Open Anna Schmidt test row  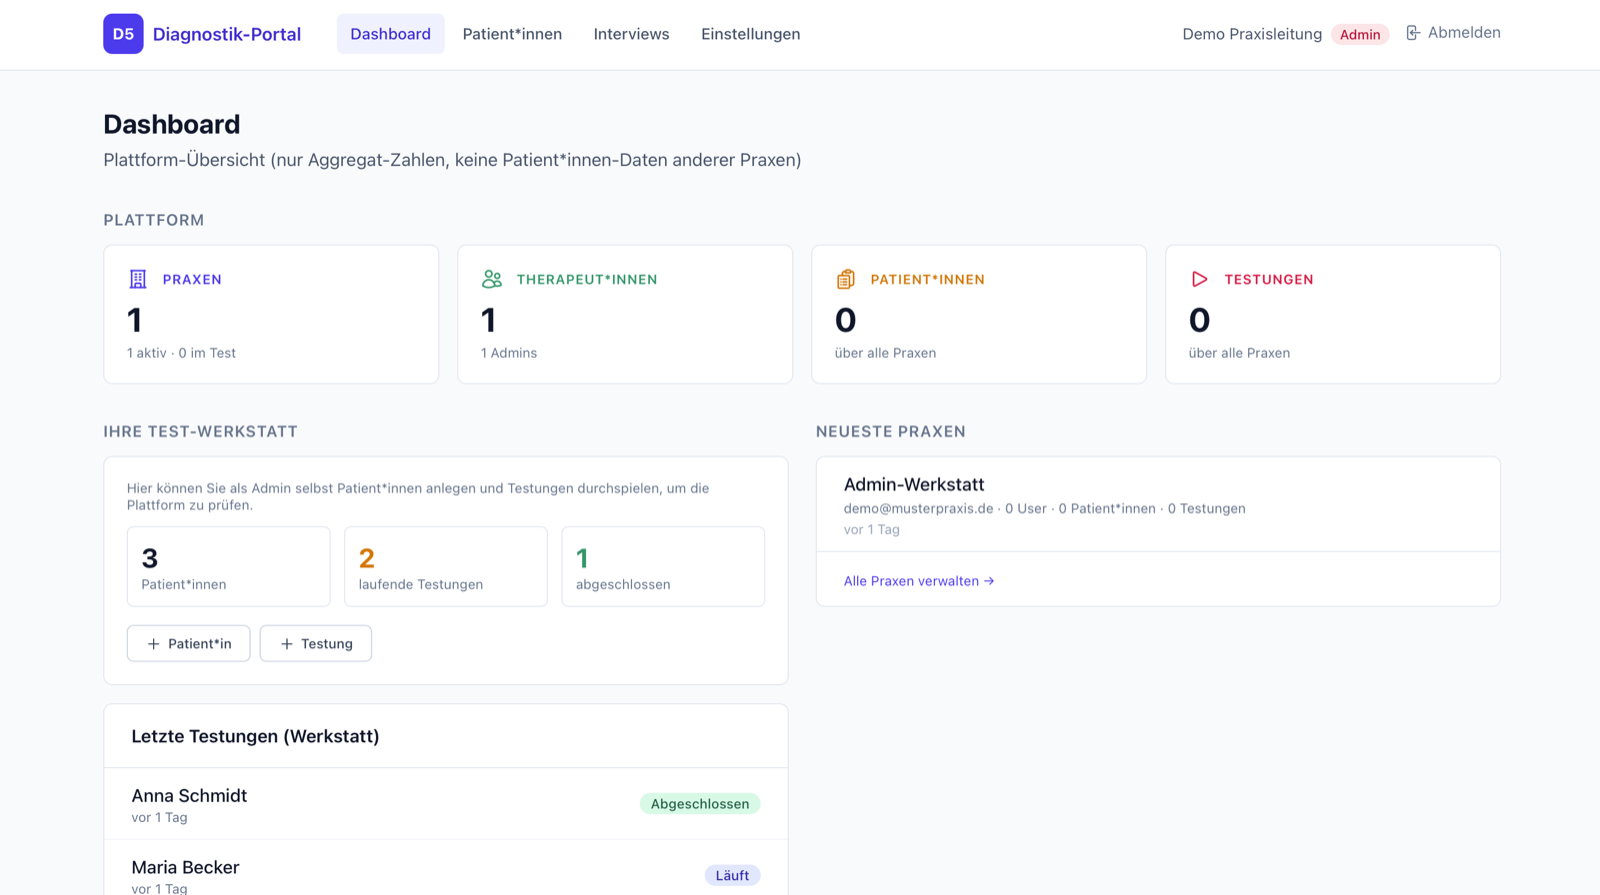pos(446,804)
